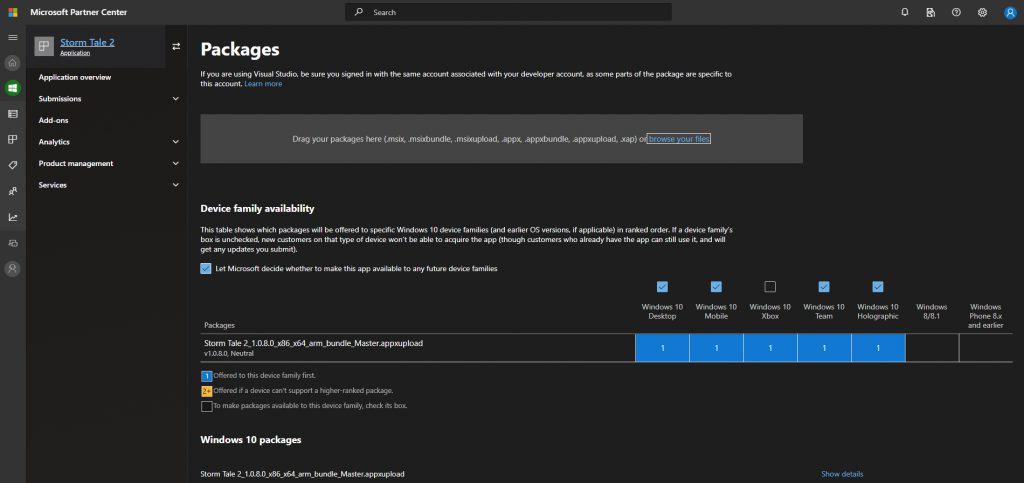Open the notifications bell icon
Viewport: 1024px width, 483px height.
tap(905, 12)
